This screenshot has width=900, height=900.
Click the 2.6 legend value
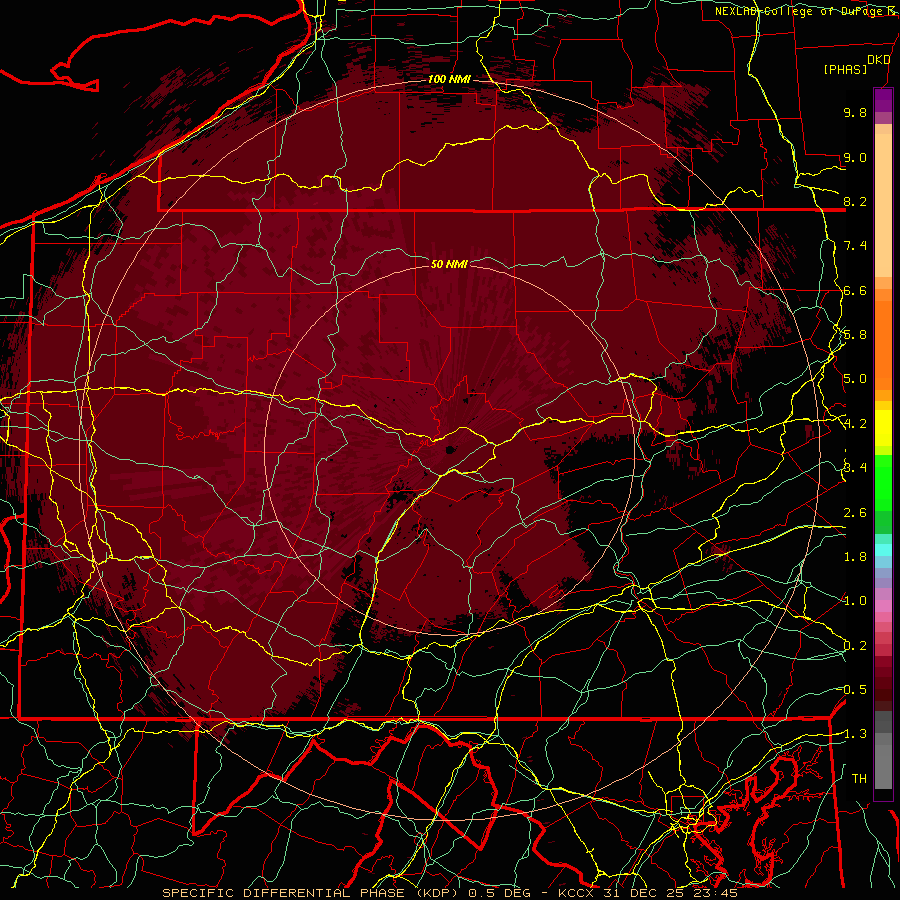click(x=855, y=513)
